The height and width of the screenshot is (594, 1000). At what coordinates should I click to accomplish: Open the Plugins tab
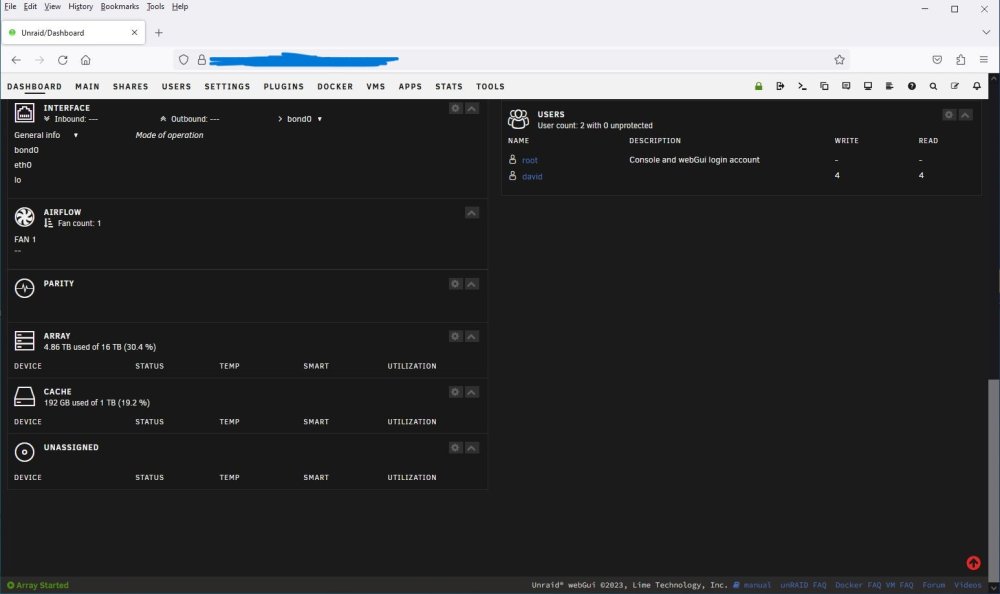284,87
